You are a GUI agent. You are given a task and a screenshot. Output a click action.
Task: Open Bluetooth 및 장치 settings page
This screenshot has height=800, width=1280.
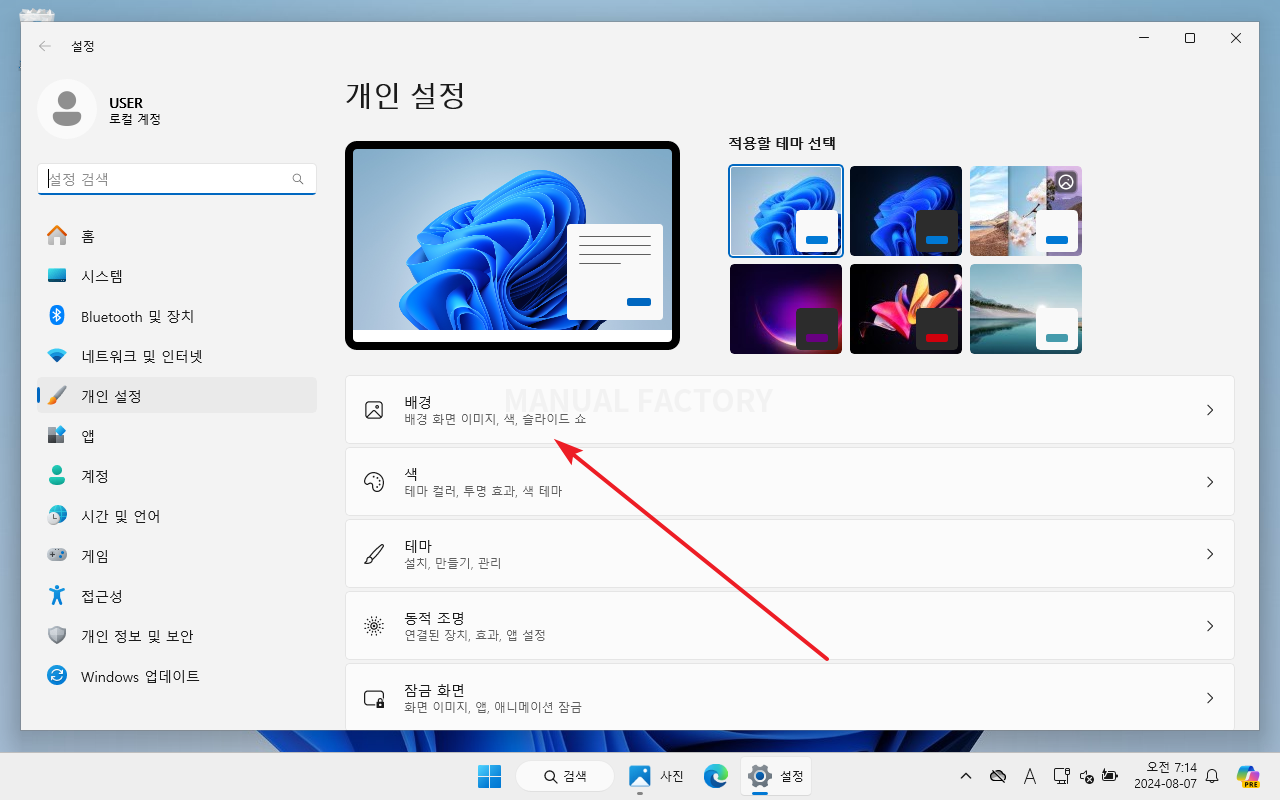pyautogui.click(x=177, y=316)
